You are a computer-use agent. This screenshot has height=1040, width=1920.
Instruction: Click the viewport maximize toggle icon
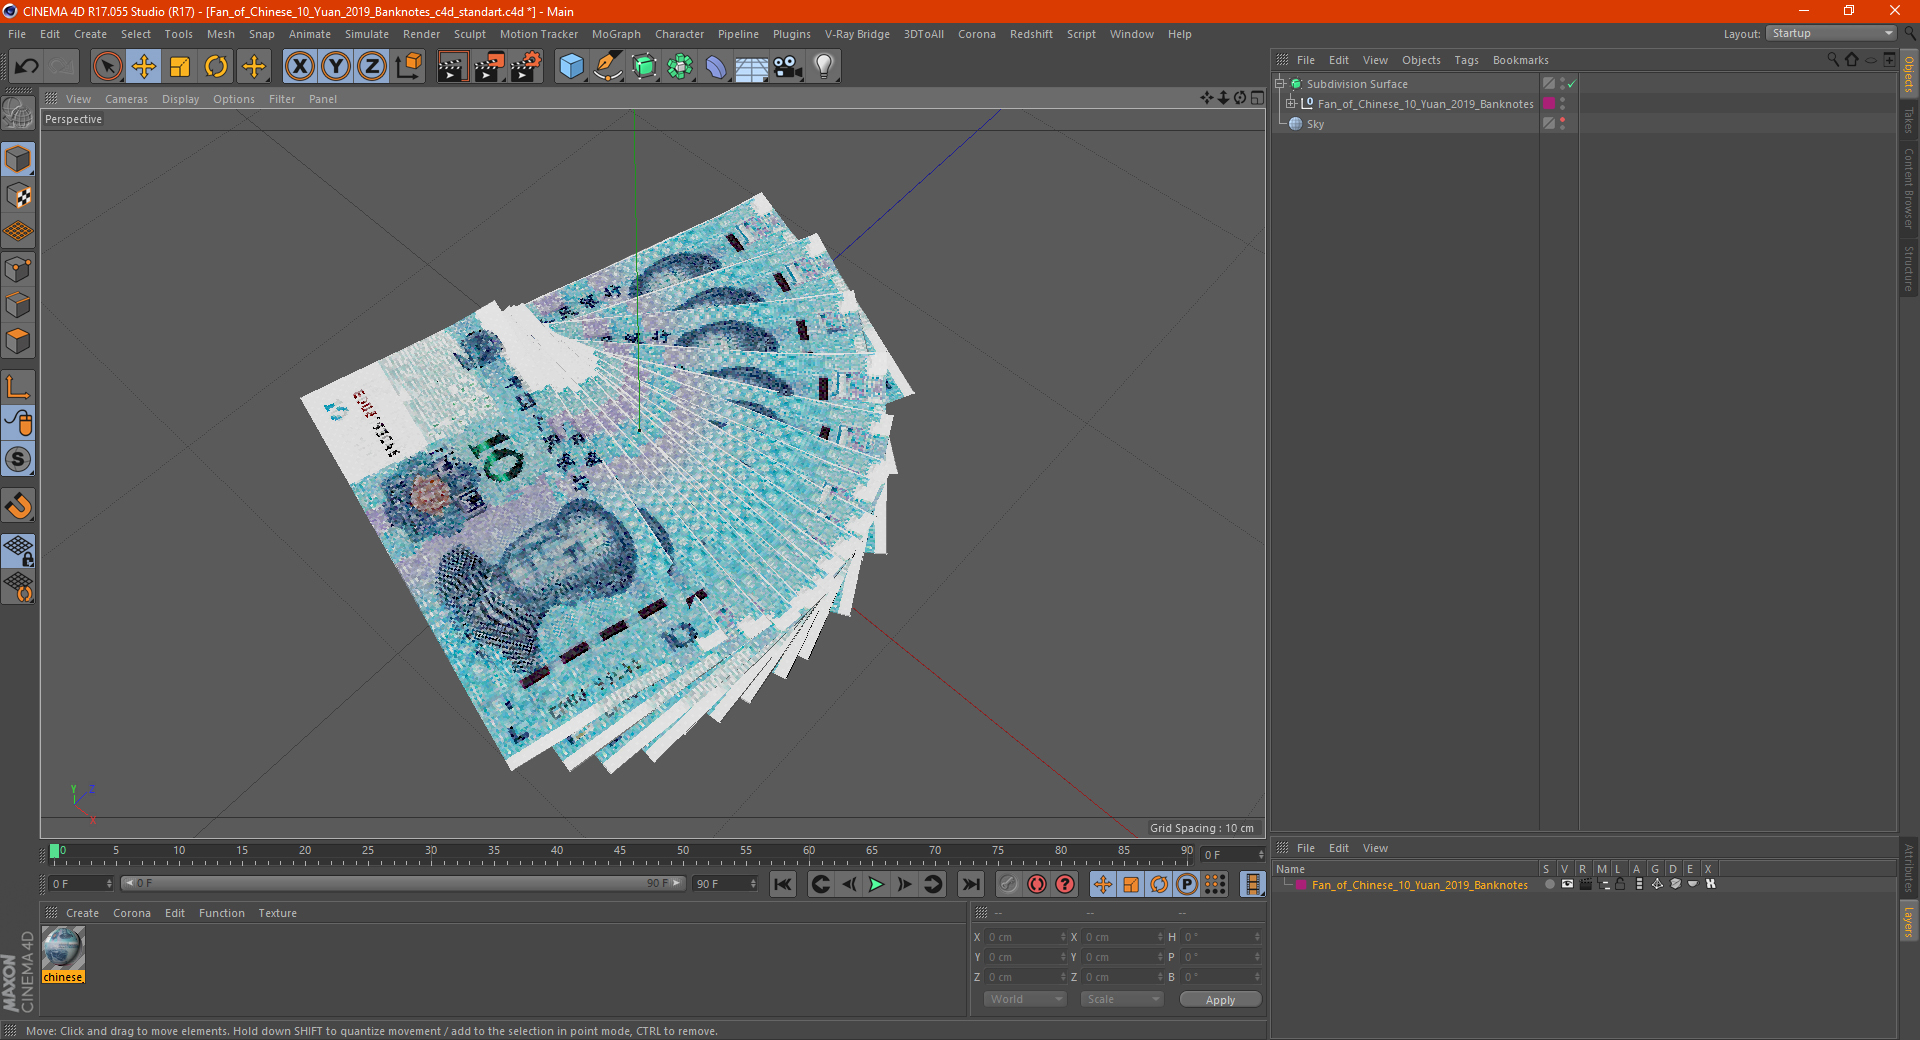(x=1257, y=98)
